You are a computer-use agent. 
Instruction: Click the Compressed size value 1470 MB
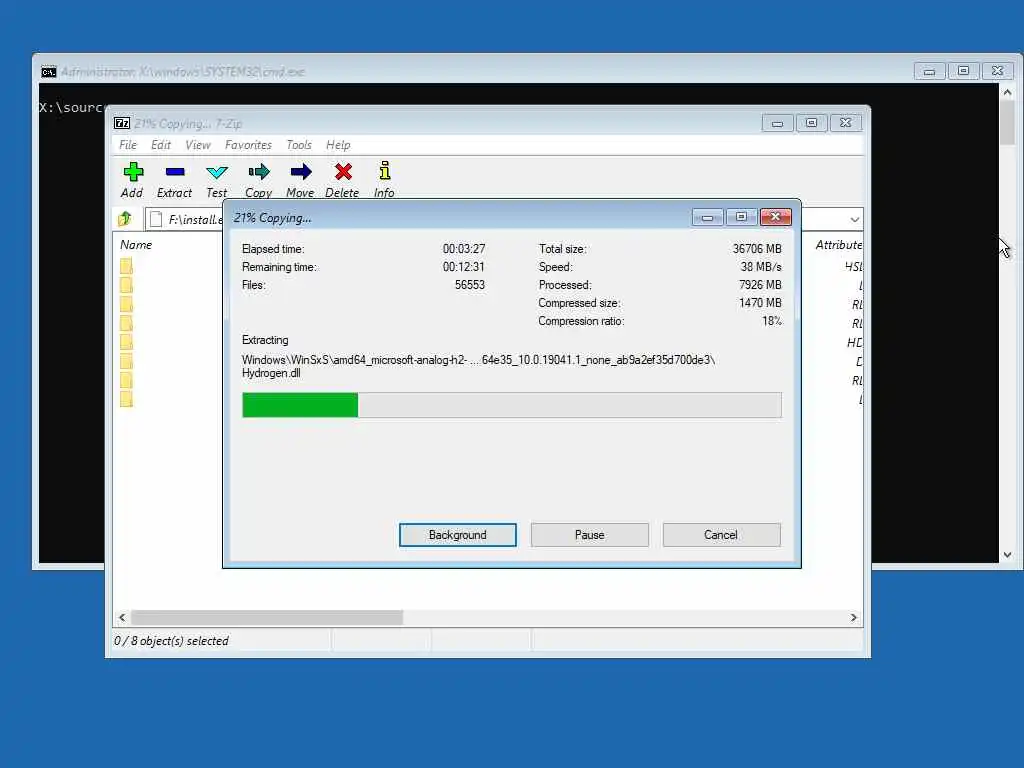pos(760,302)
